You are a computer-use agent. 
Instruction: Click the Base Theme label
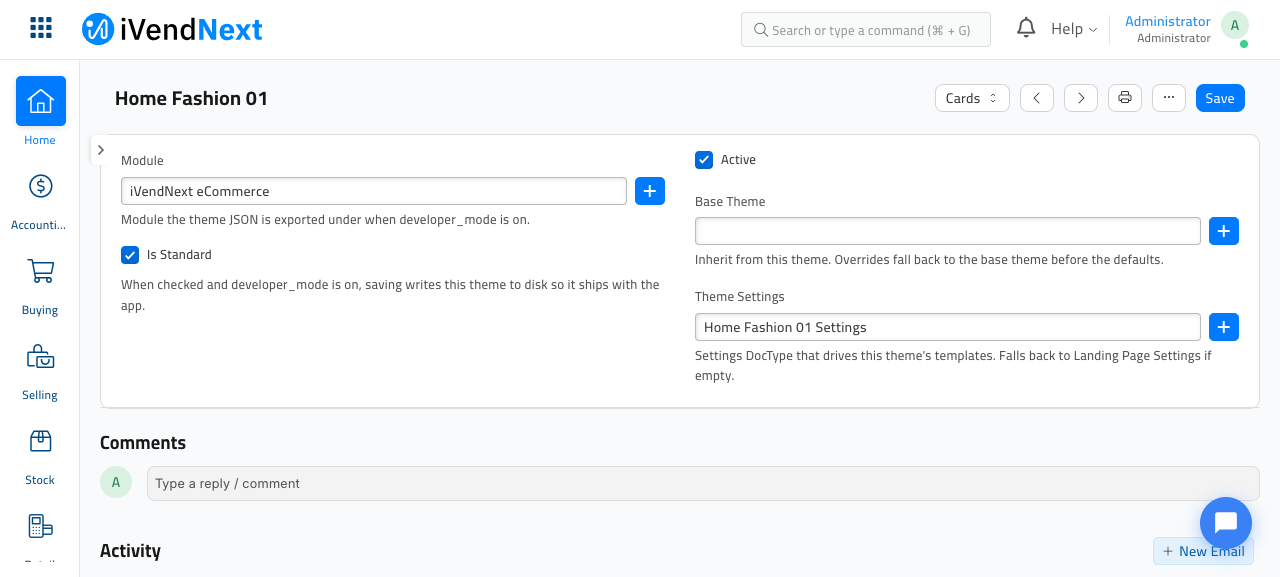click(730, 202)
